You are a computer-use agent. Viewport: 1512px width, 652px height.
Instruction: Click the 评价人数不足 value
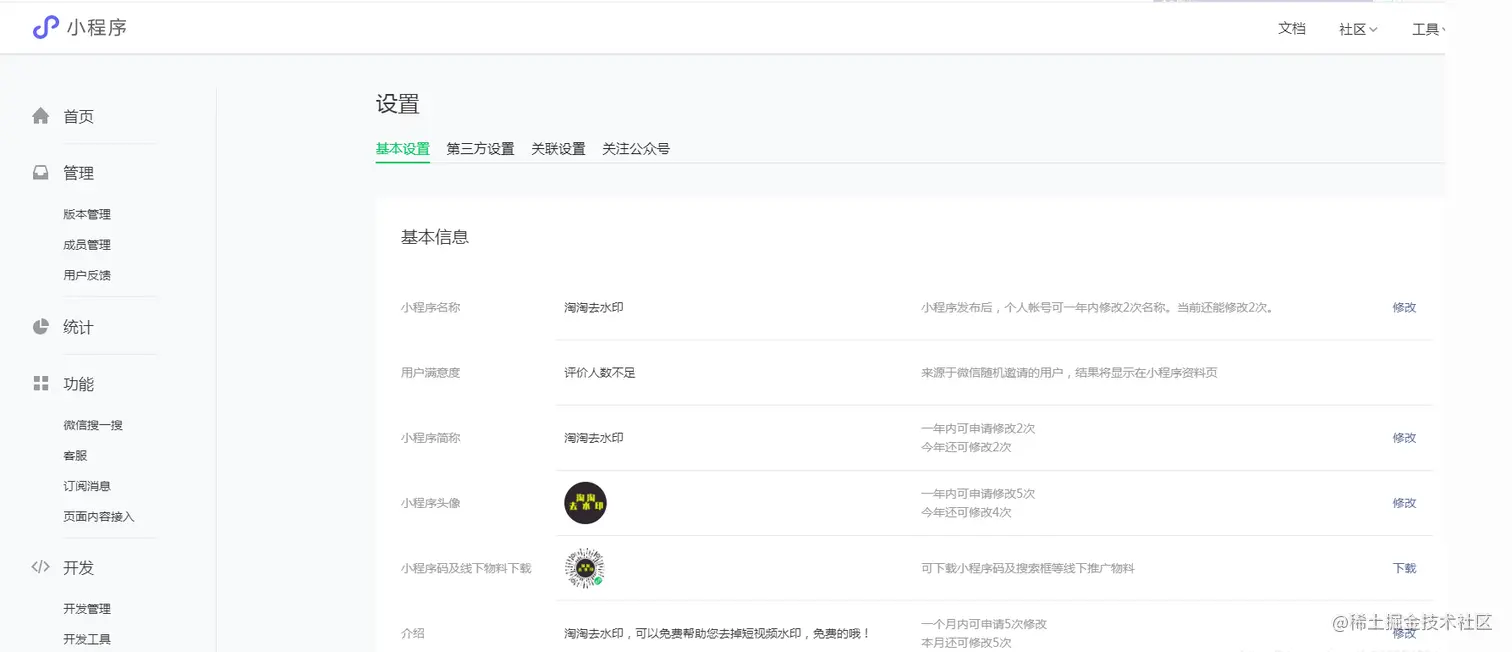pyautogui.click(x=600, y=373)
